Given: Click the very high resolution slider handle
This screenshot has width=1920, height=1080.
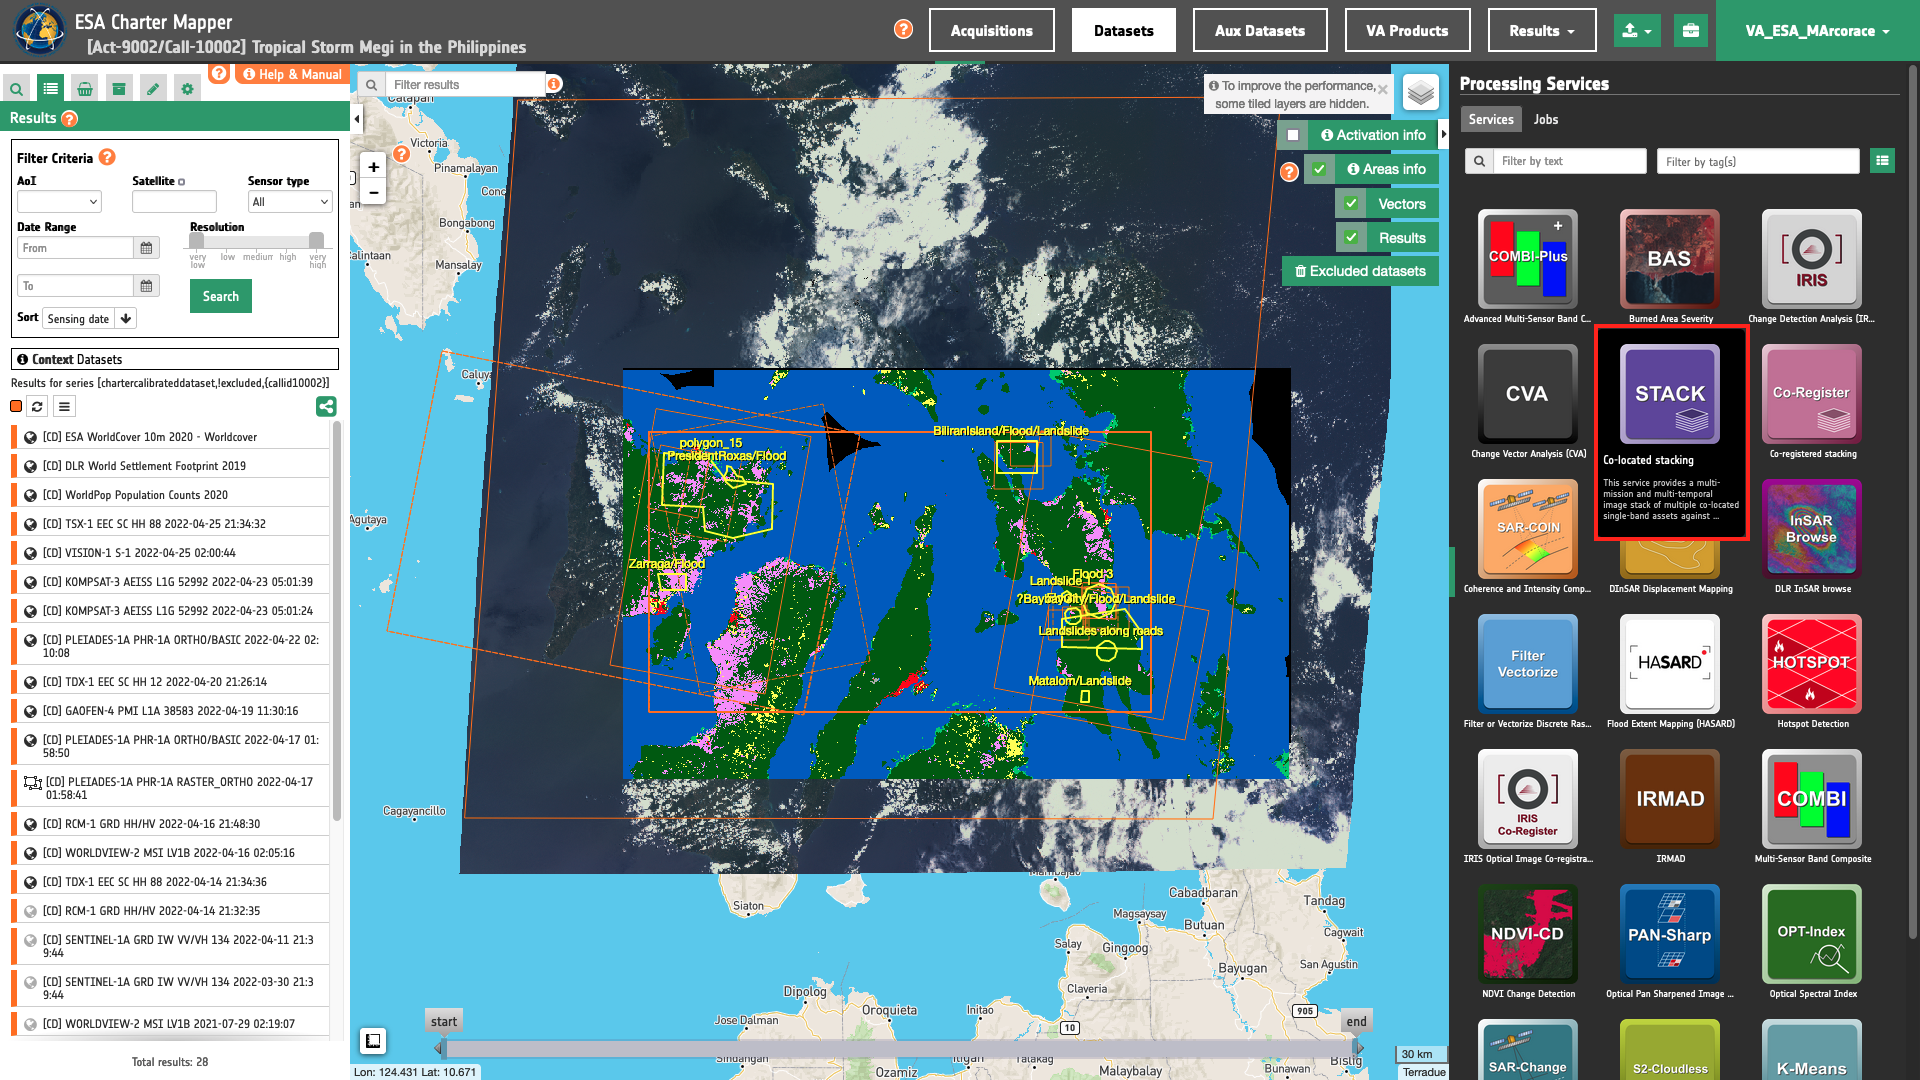Looking at the screenshot, I should (317, 241).
